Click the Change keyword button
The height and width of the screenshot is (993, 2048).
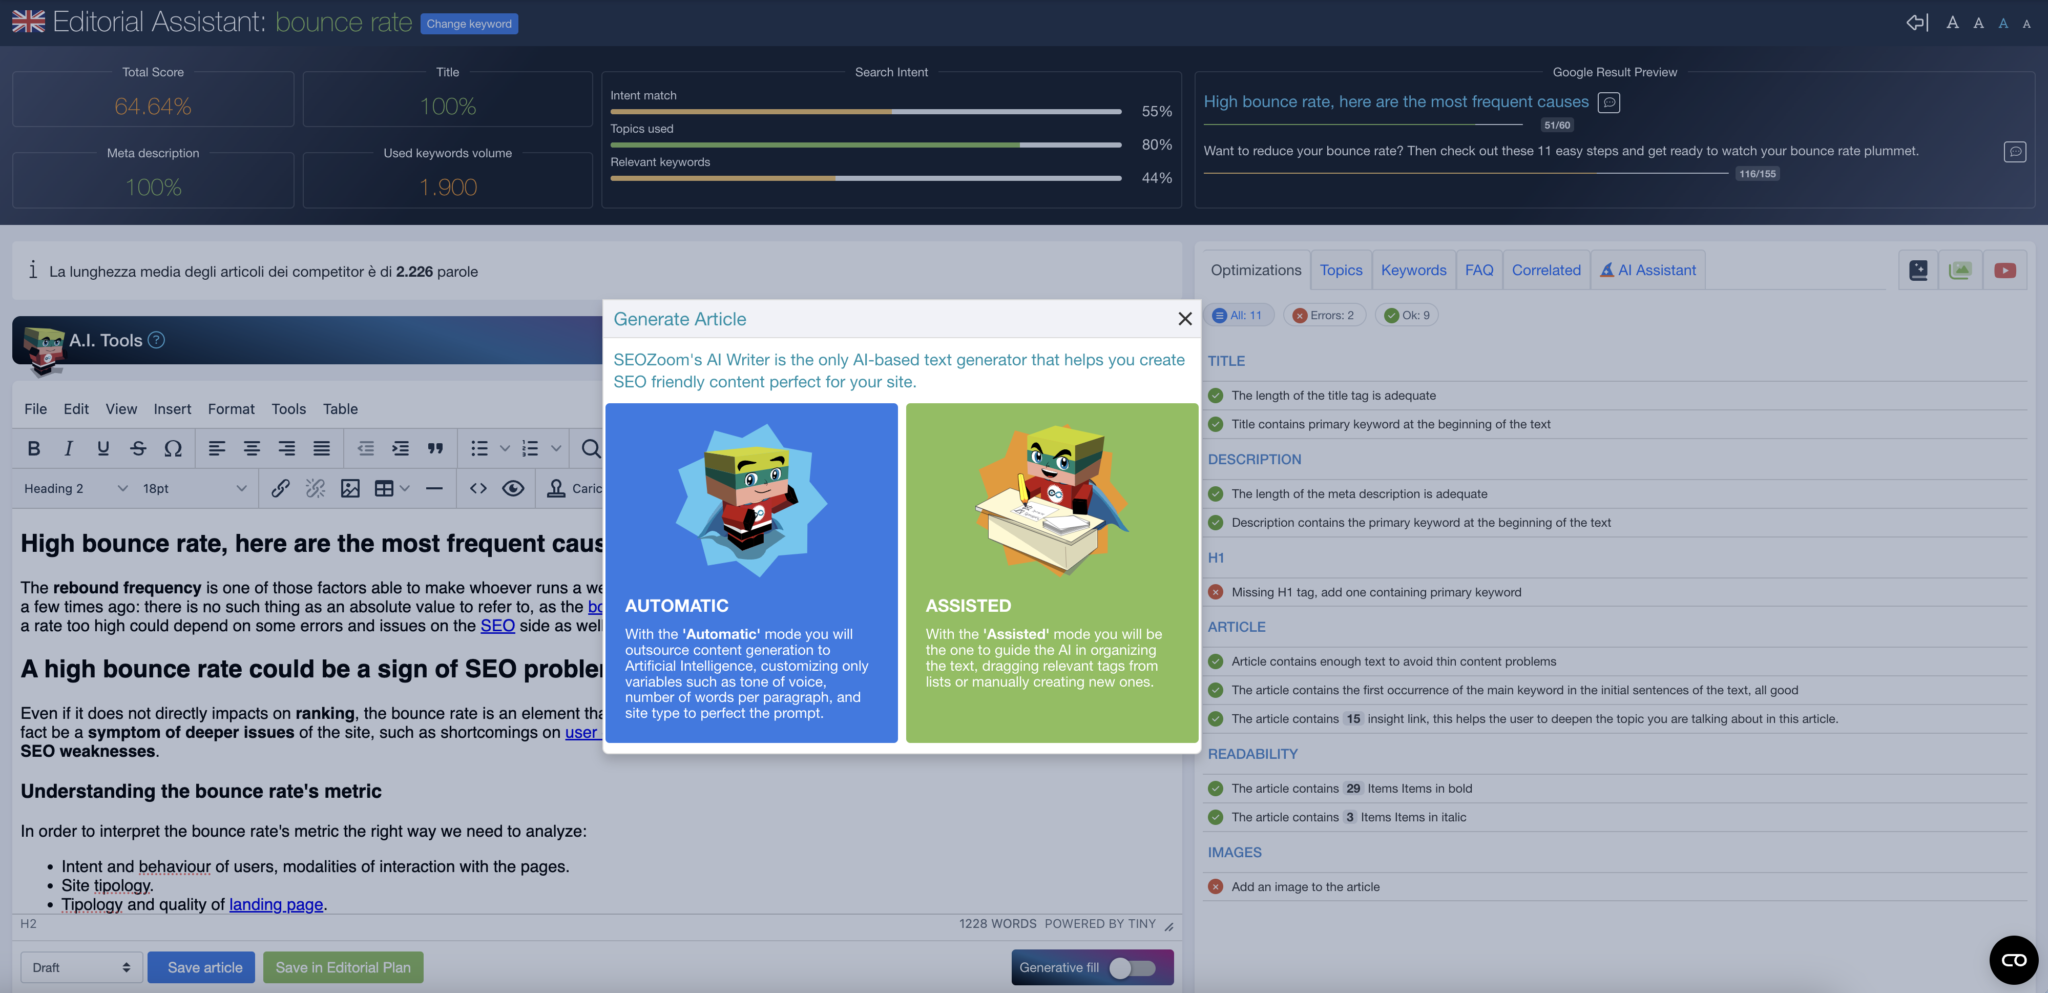pos(469,24)
